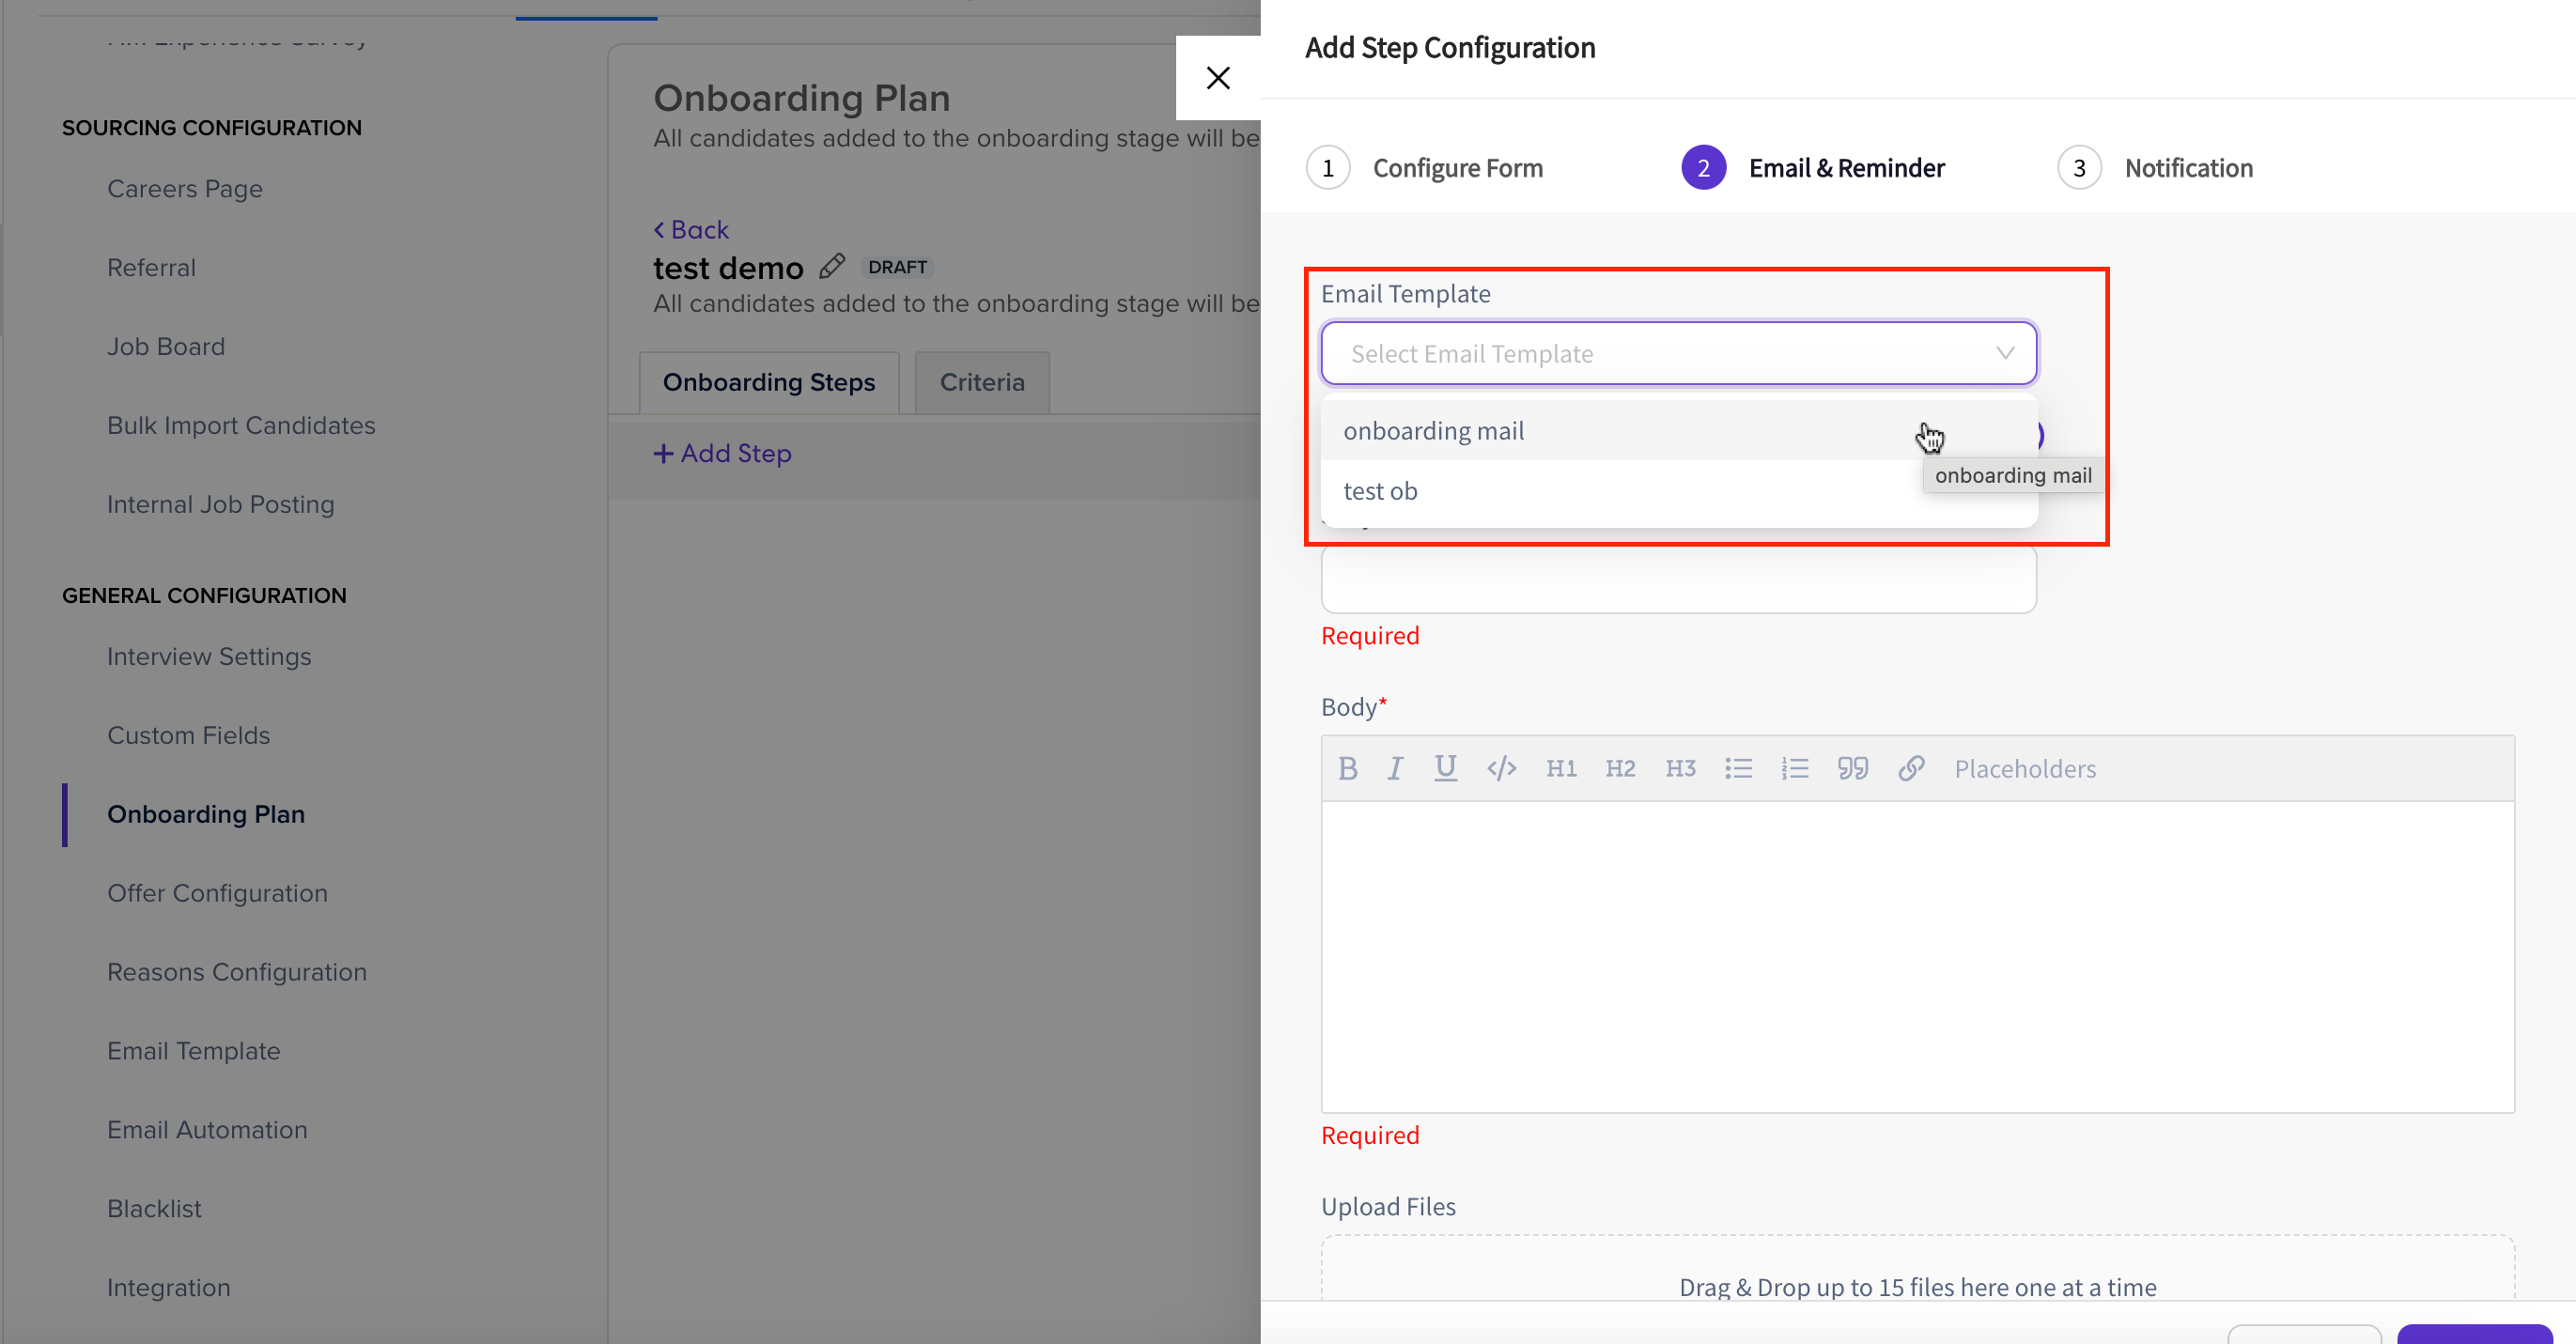
Task: Open Email Automation in sidebar
Action: tap(207, 1130)
